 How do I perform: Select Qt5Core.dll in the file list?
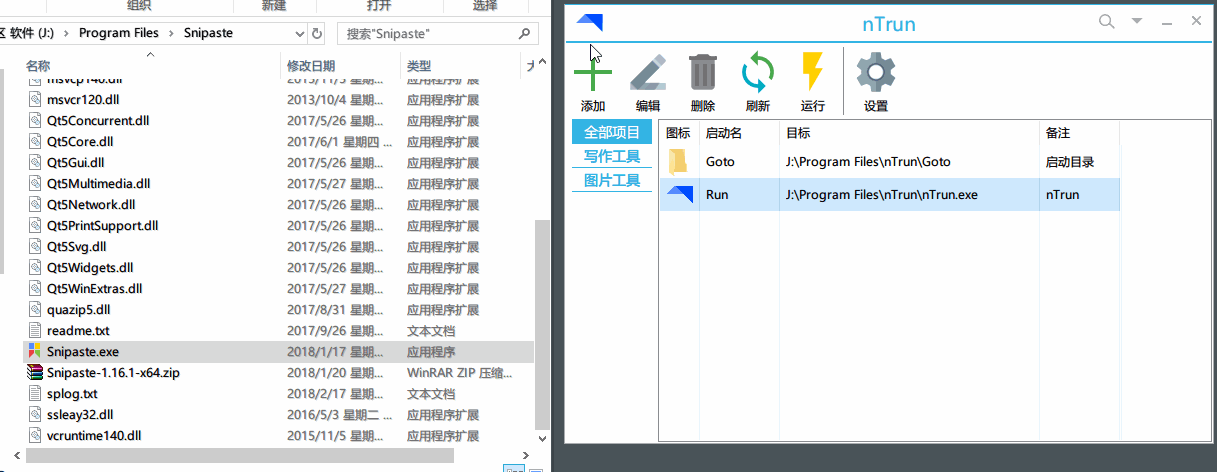click(80, 142)
